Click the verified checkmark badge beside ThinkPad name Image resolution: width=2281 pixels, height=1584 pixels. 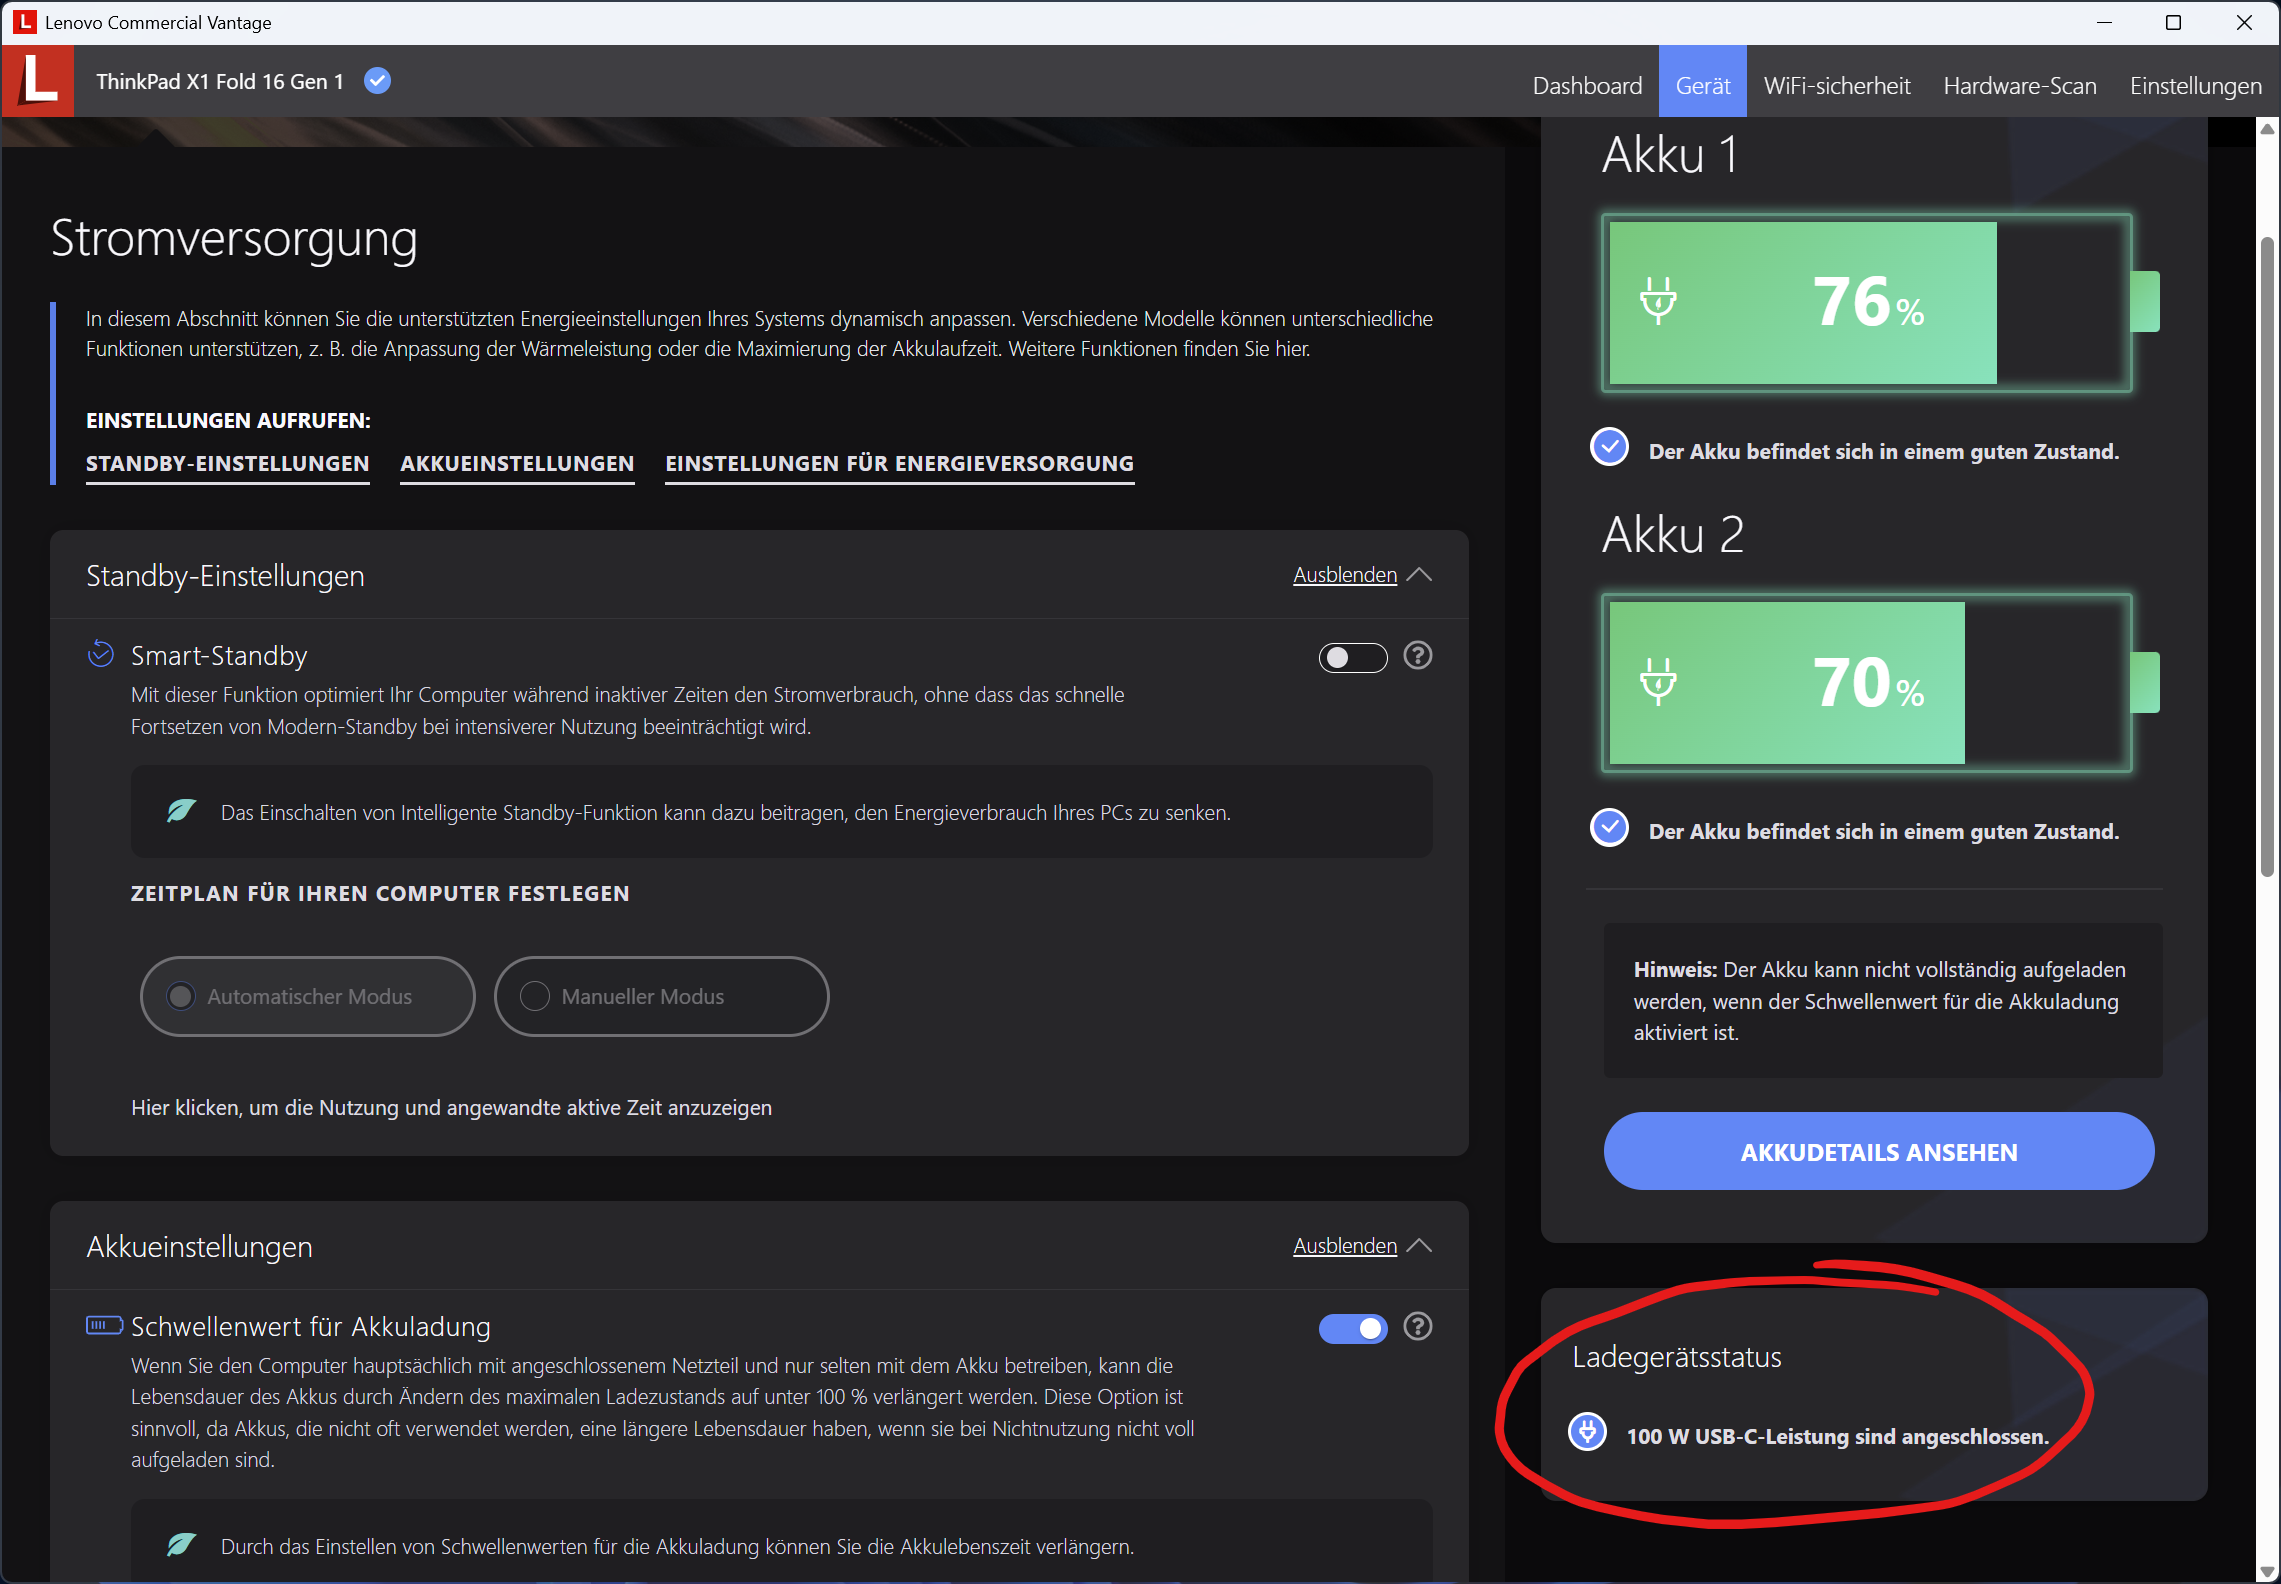(x=377, y=81)
